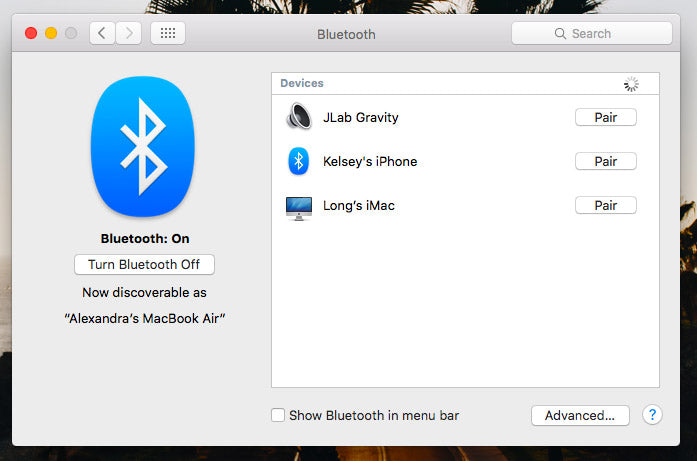Click the Bluetooth window title
697x461 pixels.
(346, 34)
